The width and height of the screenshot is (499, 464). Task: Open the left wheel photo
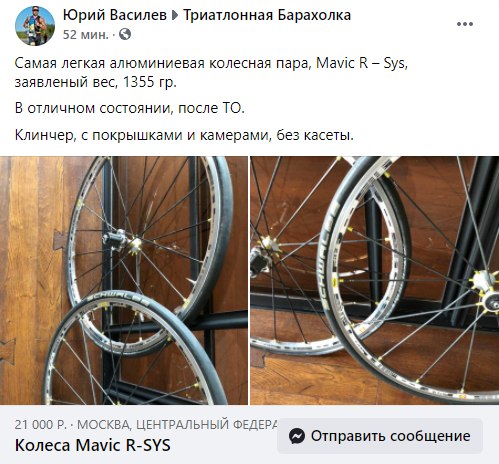(124, 280)
